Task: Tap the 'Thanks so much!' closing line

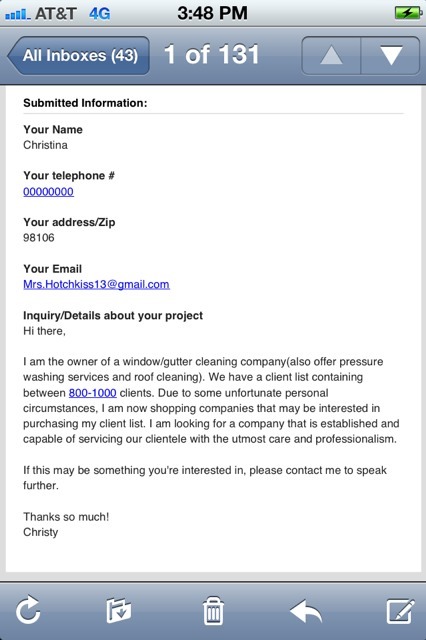Action: (x=66, y=517)
